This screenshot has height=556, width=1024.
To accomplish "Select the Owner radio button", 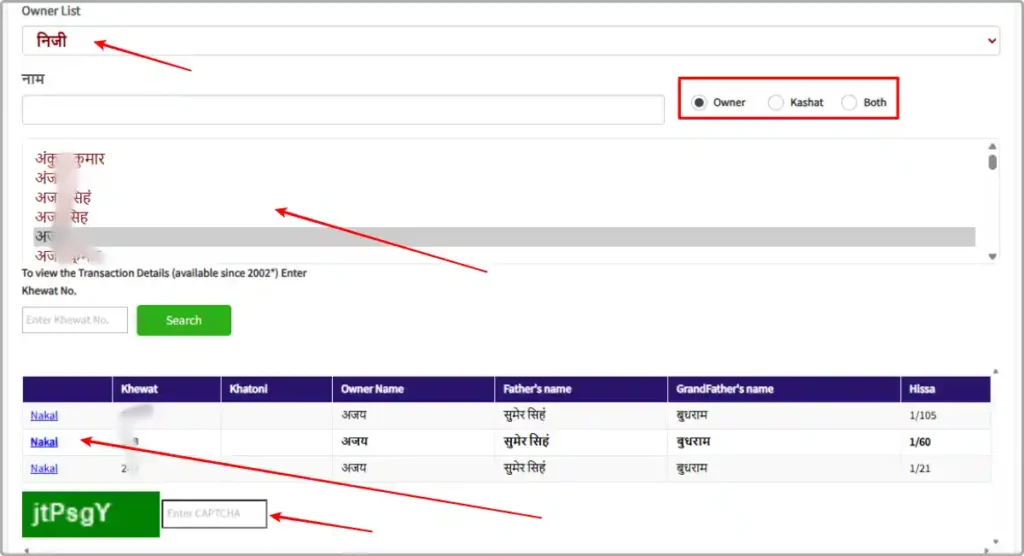I will pos(700,102).
